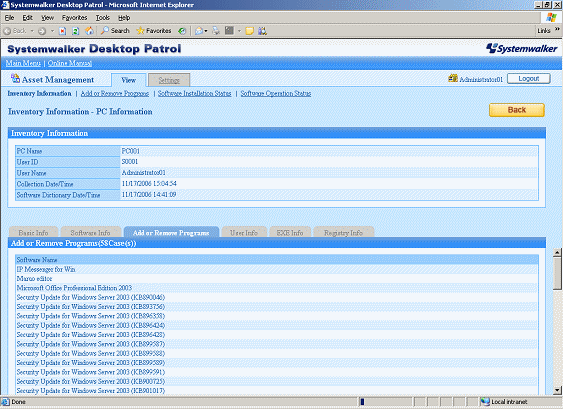This screenshot has width=563, height=409.
Task: Click the IP Messenger for Win row
Action: (276, 269)
